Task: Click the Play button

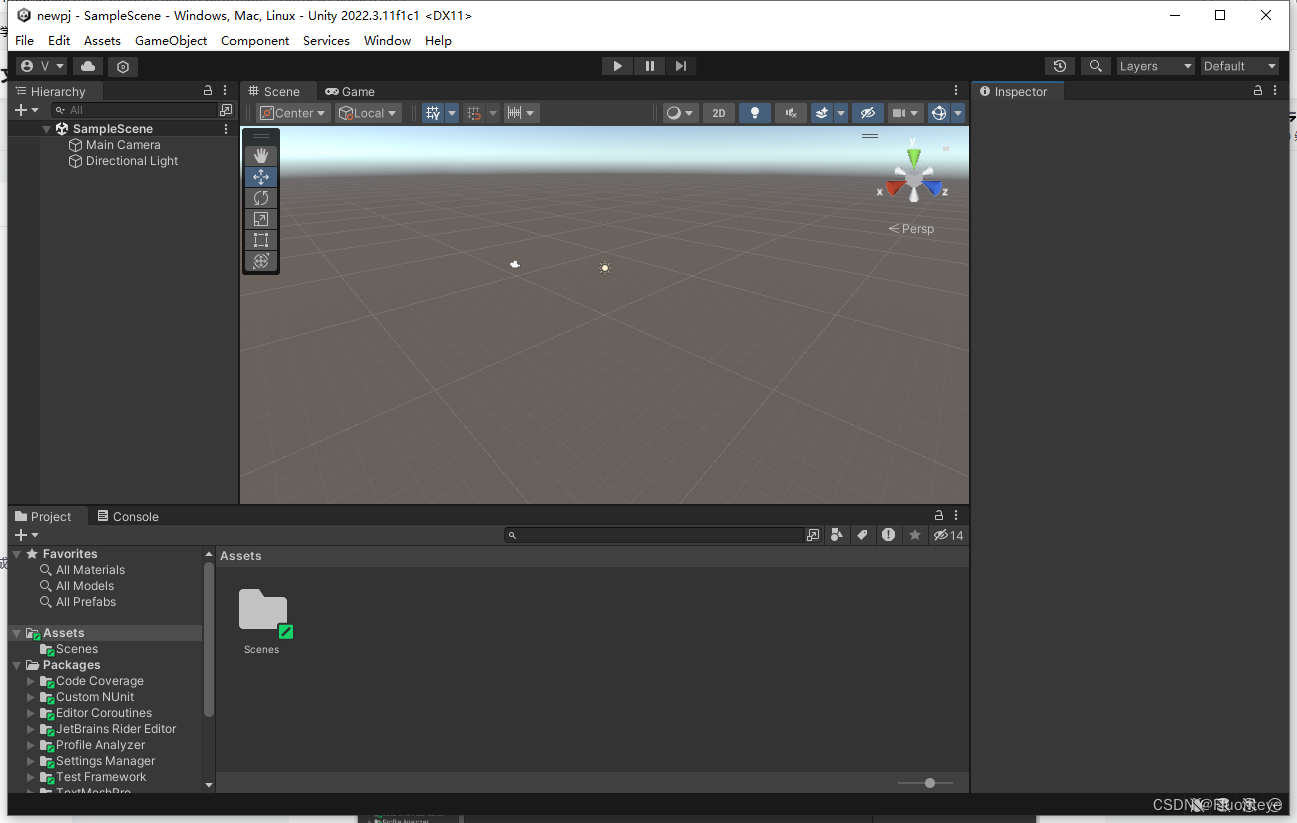Action: 618,66
